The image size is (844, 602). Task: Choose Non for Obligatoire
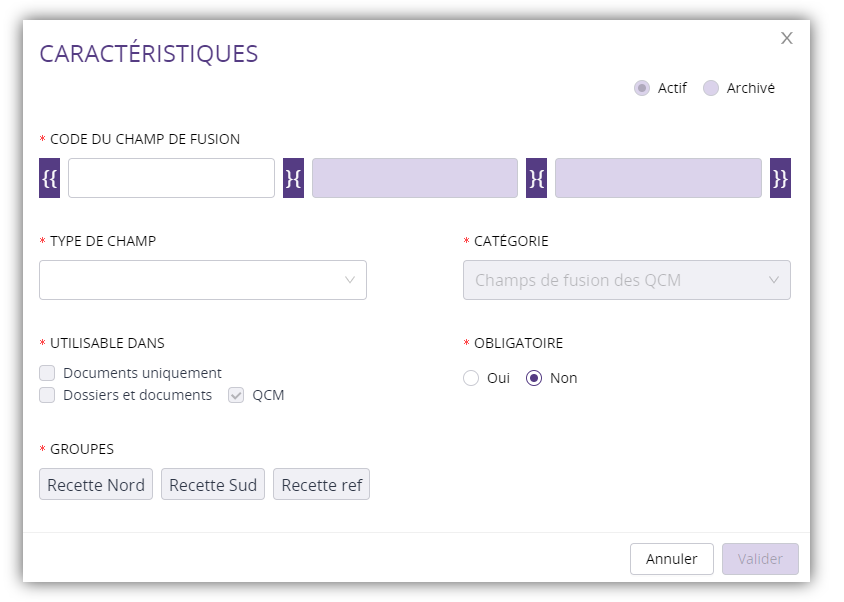[534, 378]
